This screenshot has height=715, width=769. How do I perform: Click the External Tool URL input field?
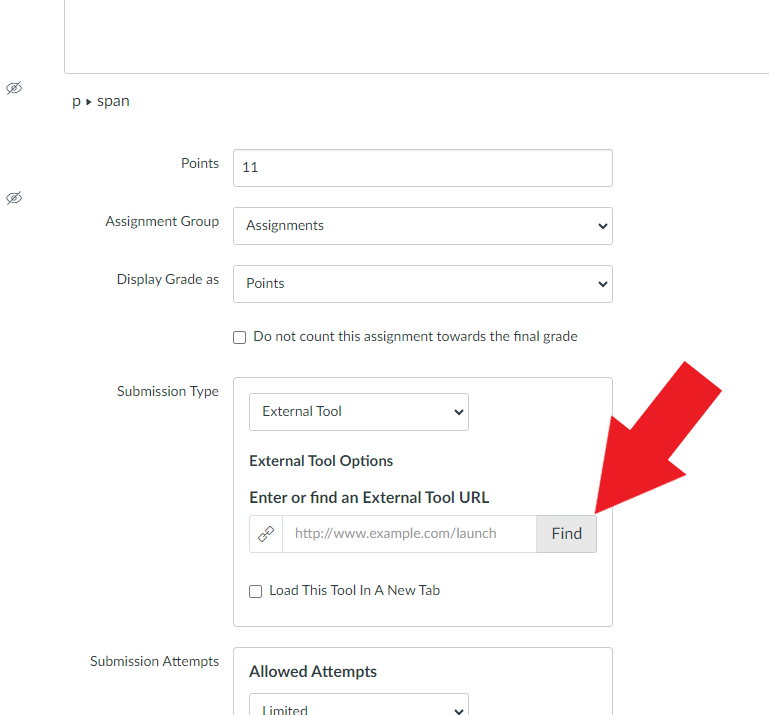(409, 534)
